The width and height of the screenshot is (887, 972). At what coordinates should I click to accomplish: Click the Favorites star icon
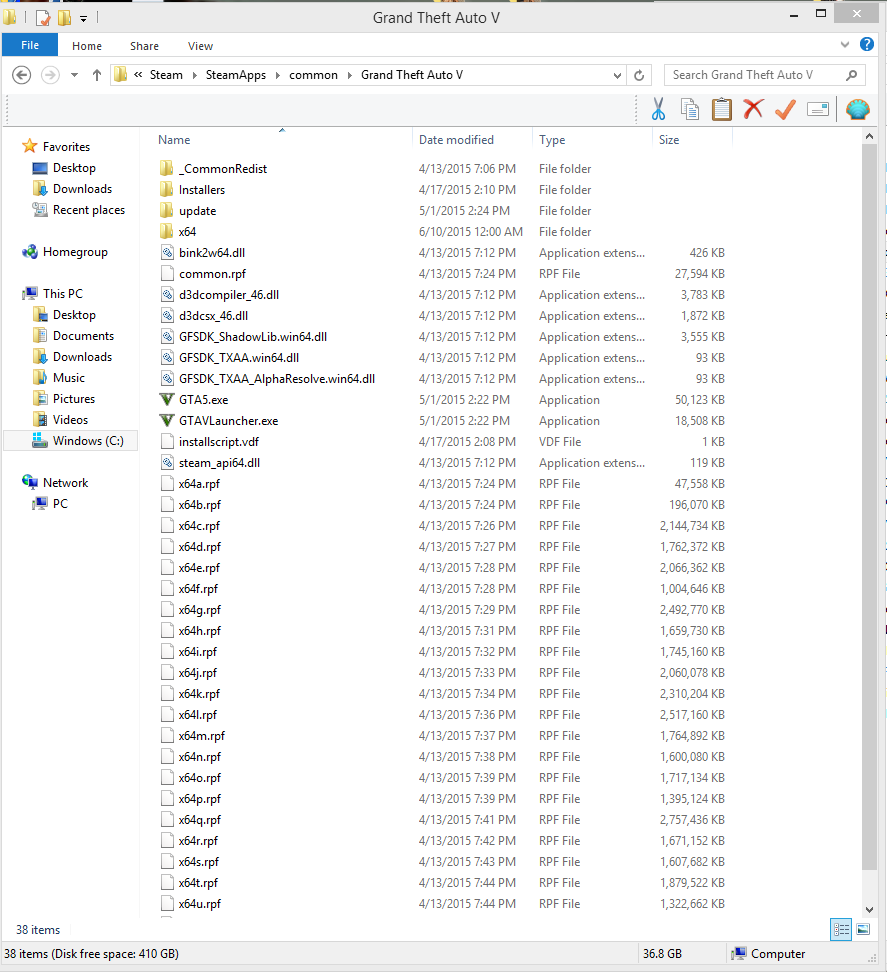tap(30, 146)
